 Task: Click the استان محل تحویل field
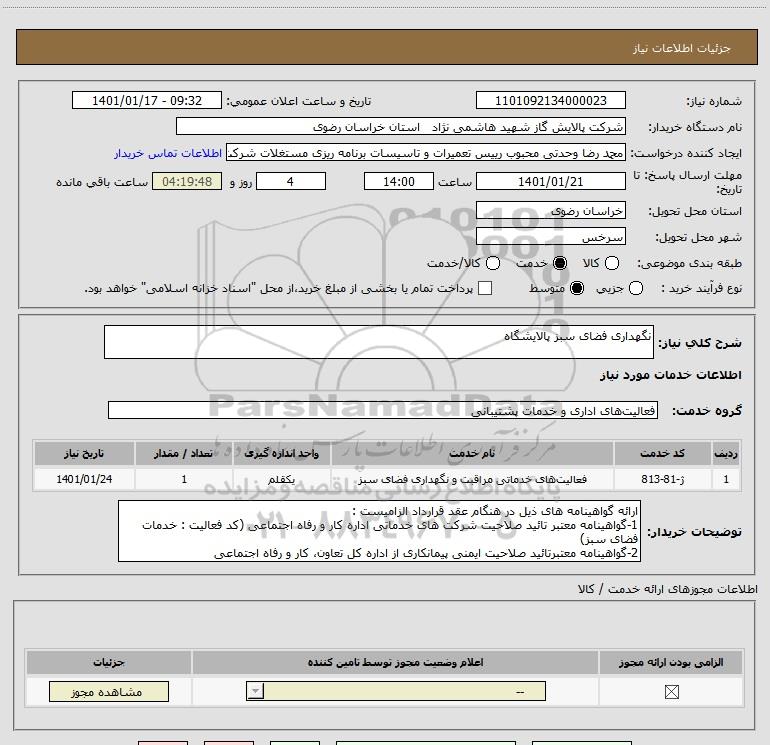click(550, 210)
